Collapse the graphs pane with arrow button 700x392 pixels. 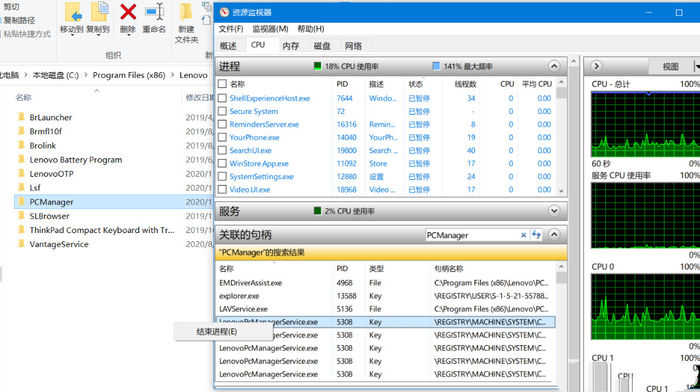596,67
